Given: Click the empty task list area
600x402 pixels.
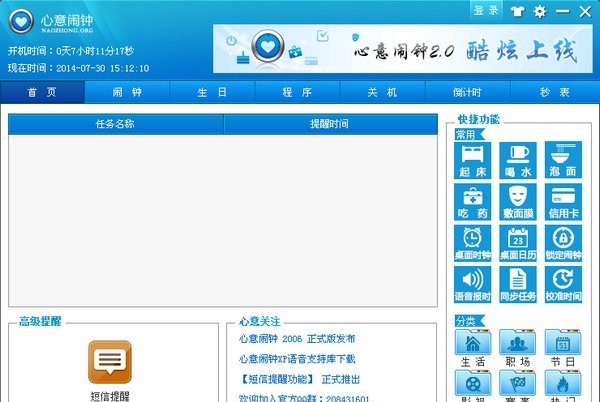Looking at the screenshot, I should (x=223, y=220).
